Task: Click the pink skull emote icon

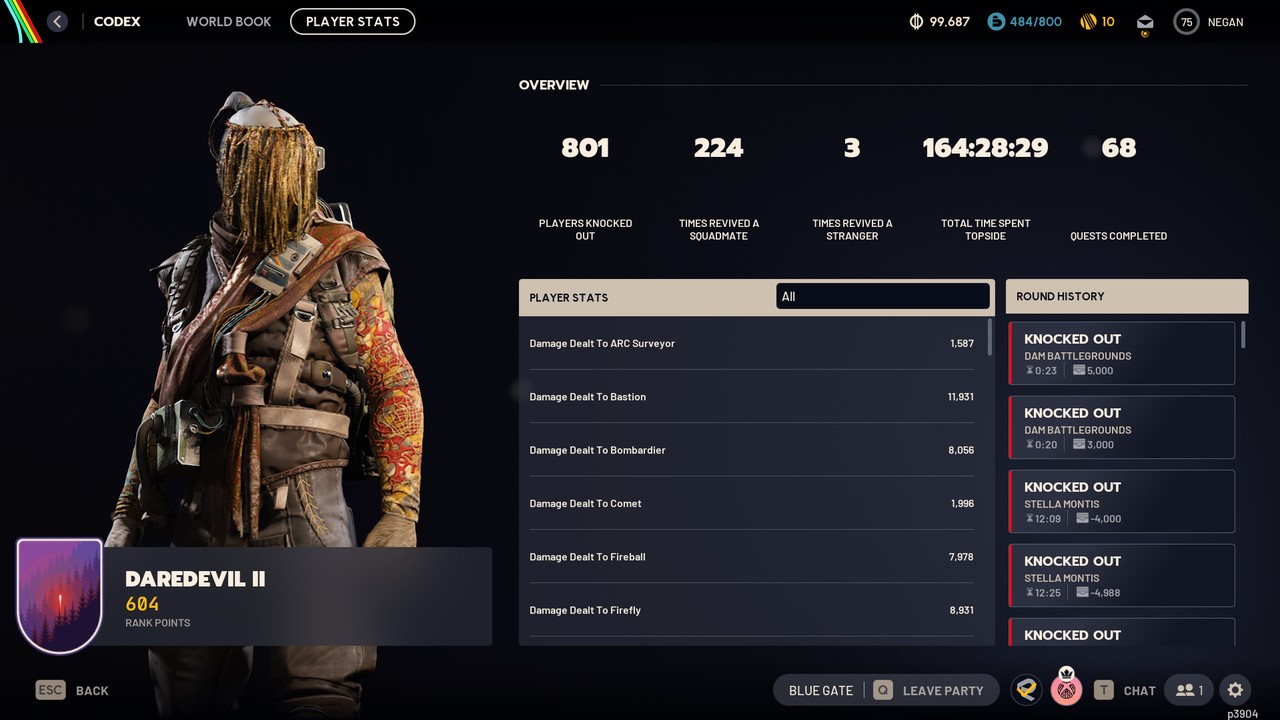Action: (1067, 689)
